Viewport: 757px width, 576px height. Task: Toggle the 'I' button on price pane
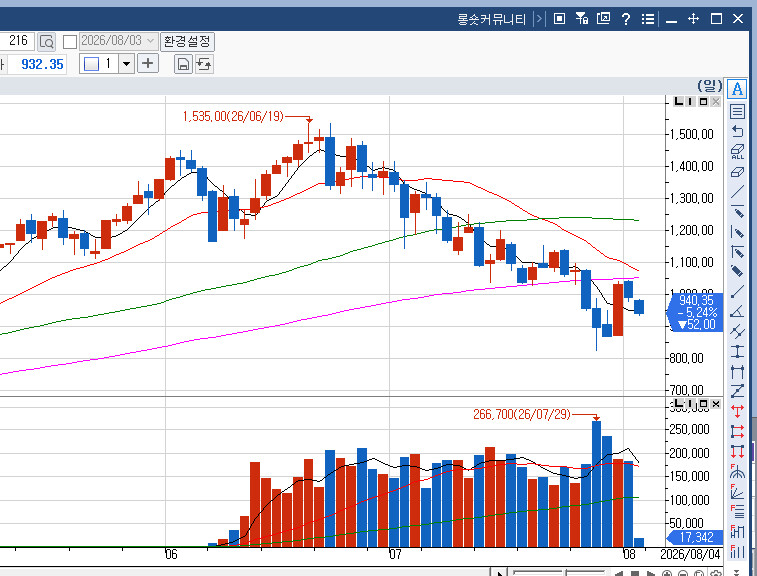tap(690, 101)
